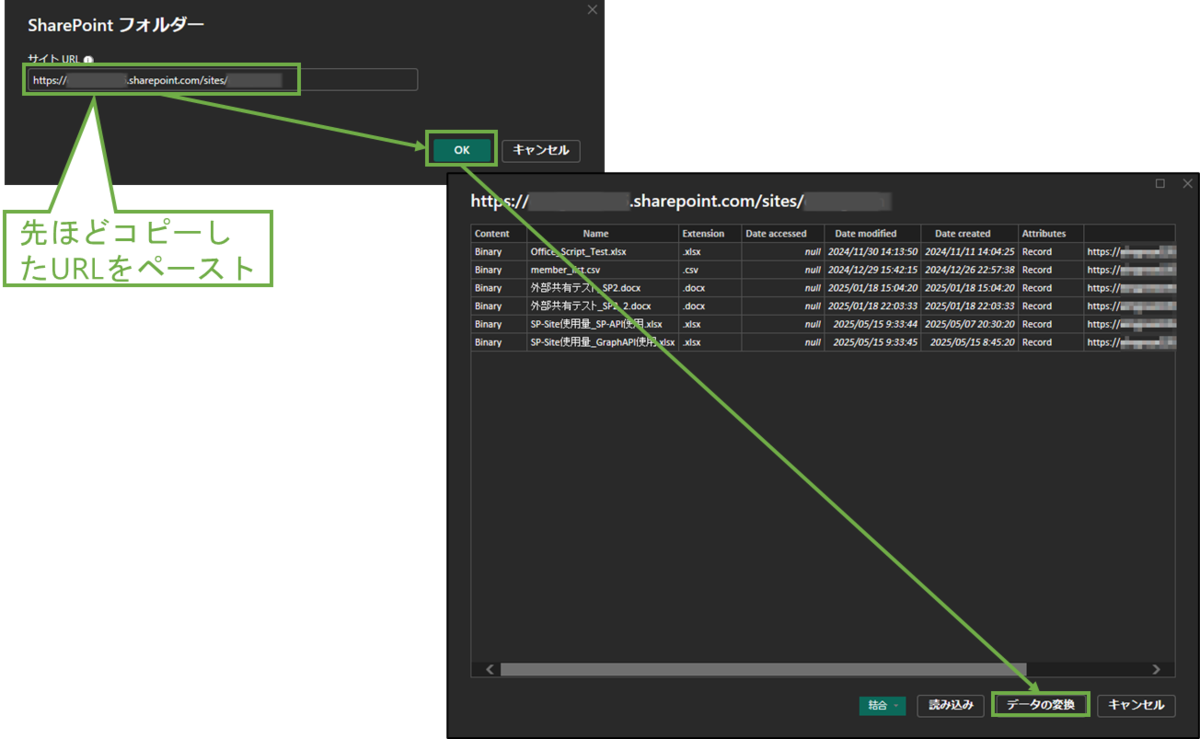The height and width of the screenshot is (739, 1200).
Task: Click Binary in the member_list.csv row
Action: pos(499,270)
